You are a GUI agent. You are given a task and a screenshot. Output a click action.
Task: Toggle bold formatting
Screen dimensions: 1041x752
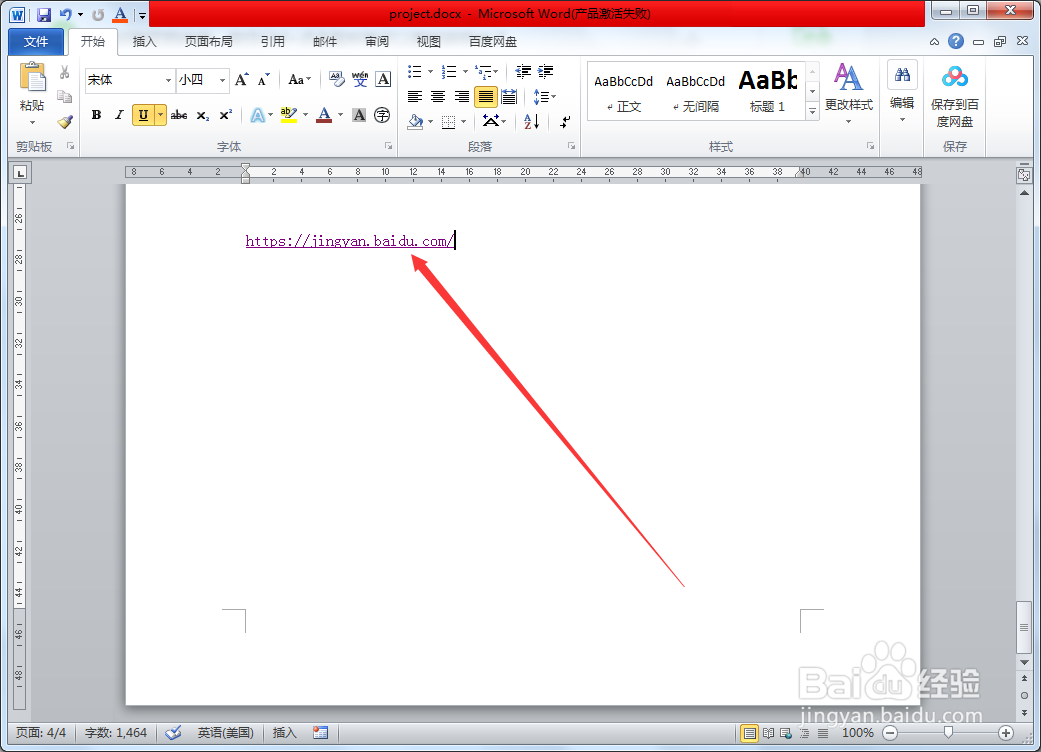point(96,115)
